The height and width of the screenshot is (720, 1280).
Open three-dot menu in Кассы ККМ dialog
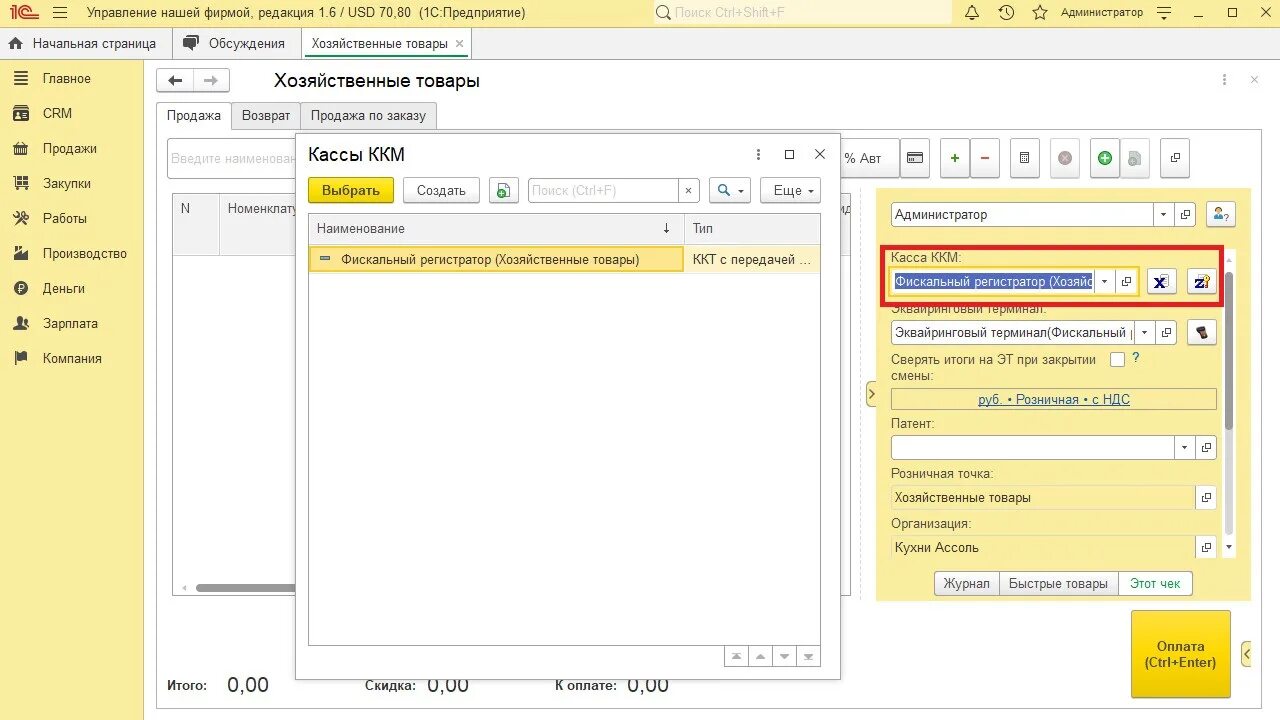(x=759, y=154)
